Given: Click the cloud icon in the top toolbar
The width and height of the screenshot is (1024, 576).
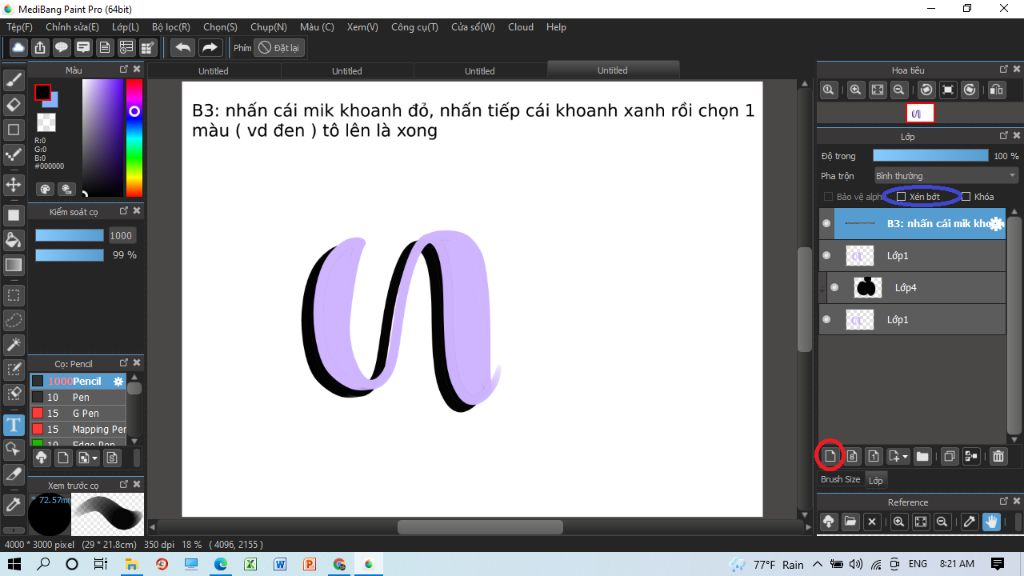Looking at the screenshot, I should (x=18, y=48).
